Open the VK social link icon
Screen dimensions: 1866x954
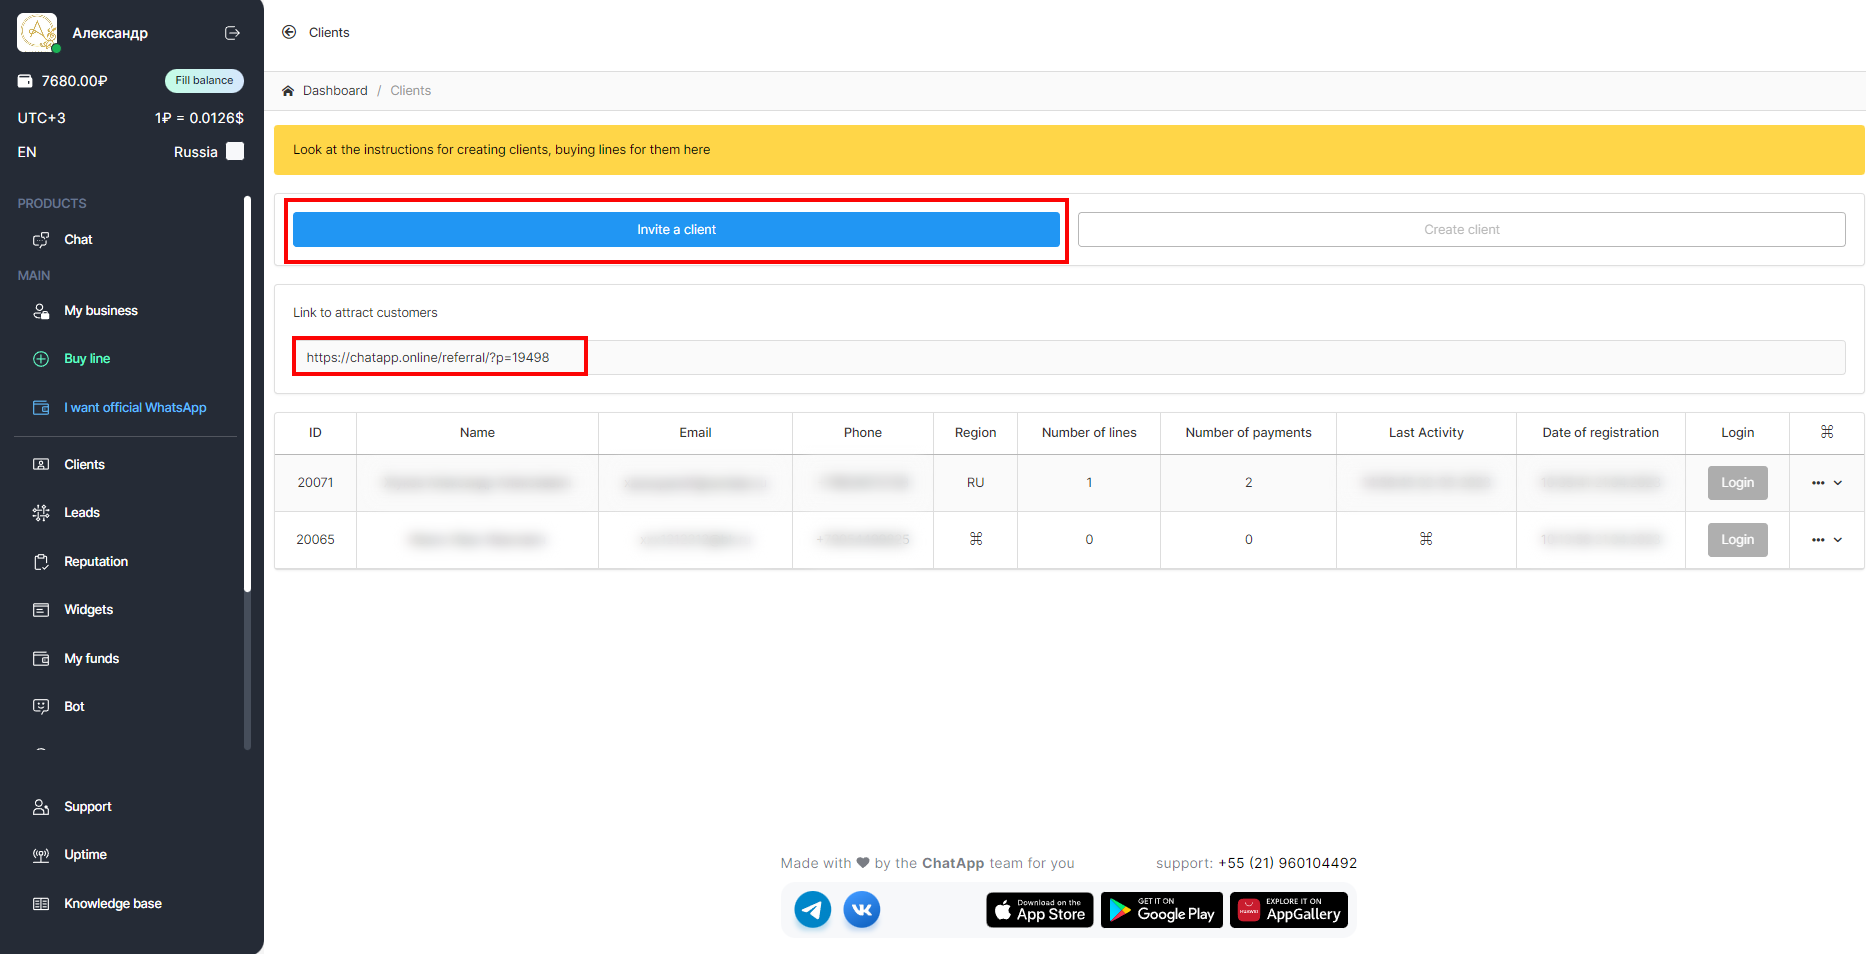(861, 910)
